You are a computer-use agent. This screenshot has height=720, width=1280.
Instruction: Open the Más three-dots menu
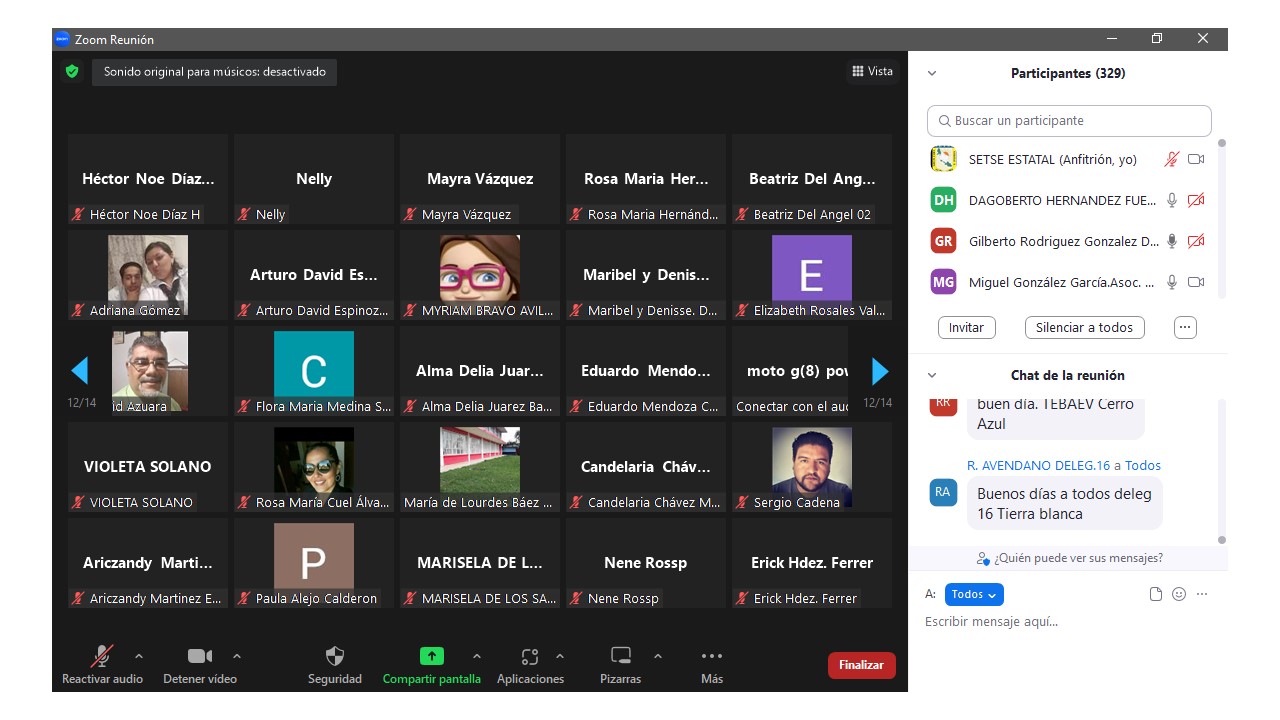[712, 656]
